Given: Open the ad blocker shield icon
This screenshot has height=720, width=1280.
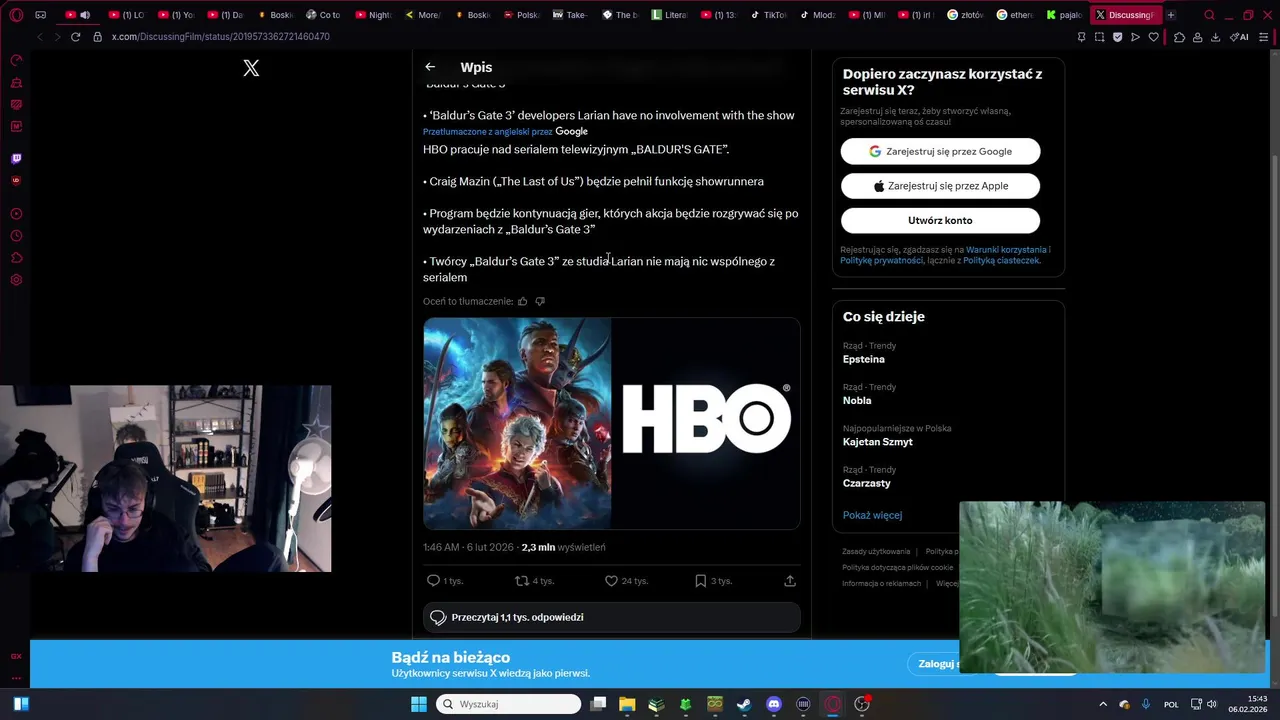Looking at the screenshot, I should tap(1117, 37).
